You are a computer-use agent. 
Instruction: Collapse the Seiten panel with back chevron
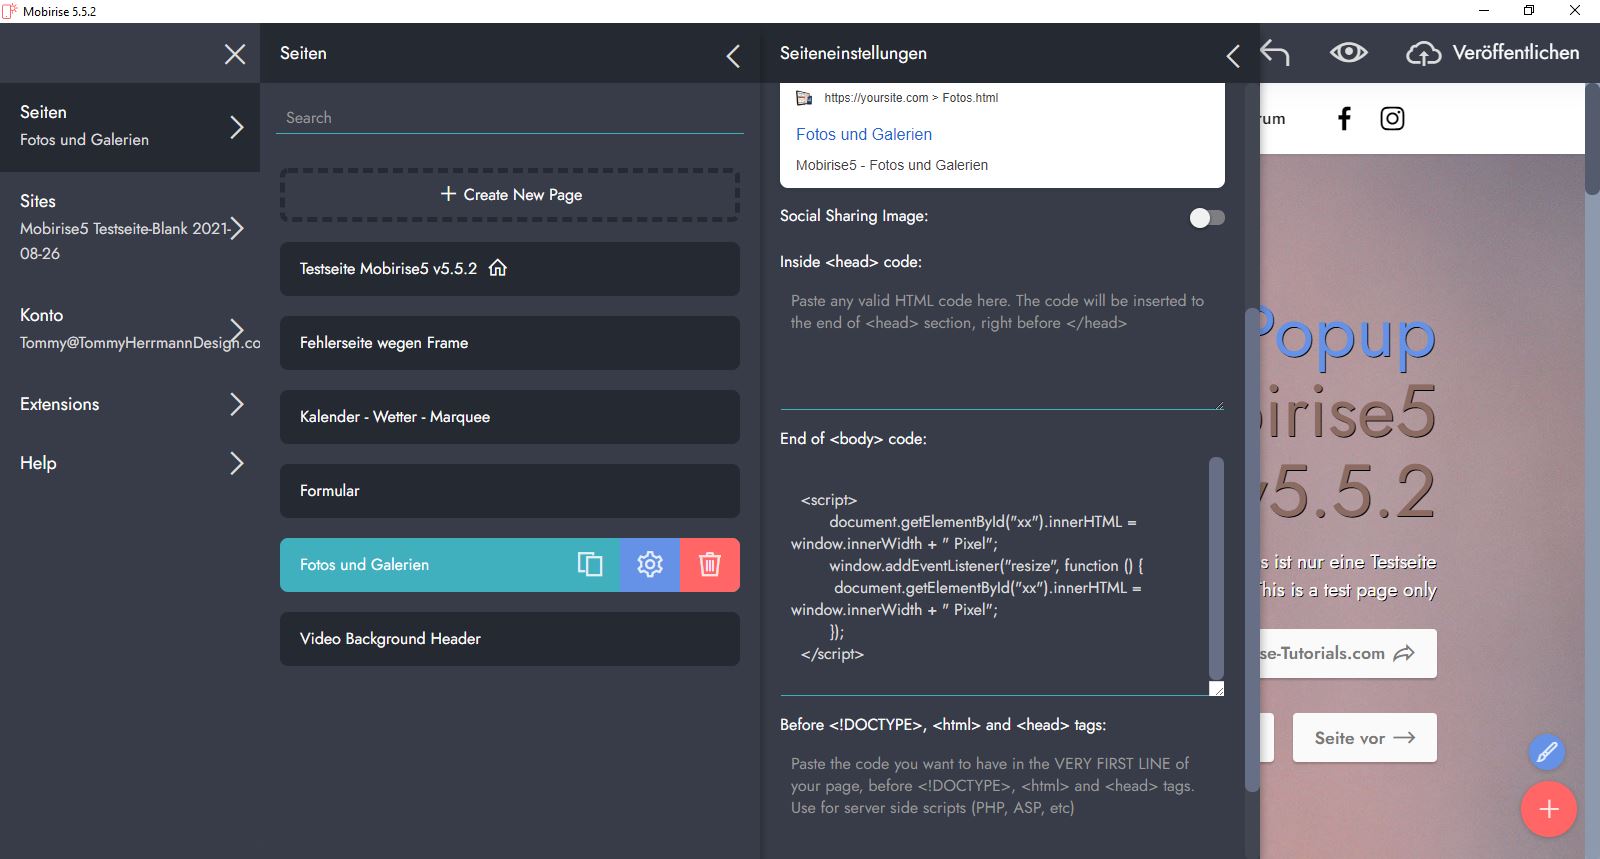[733, 56]
